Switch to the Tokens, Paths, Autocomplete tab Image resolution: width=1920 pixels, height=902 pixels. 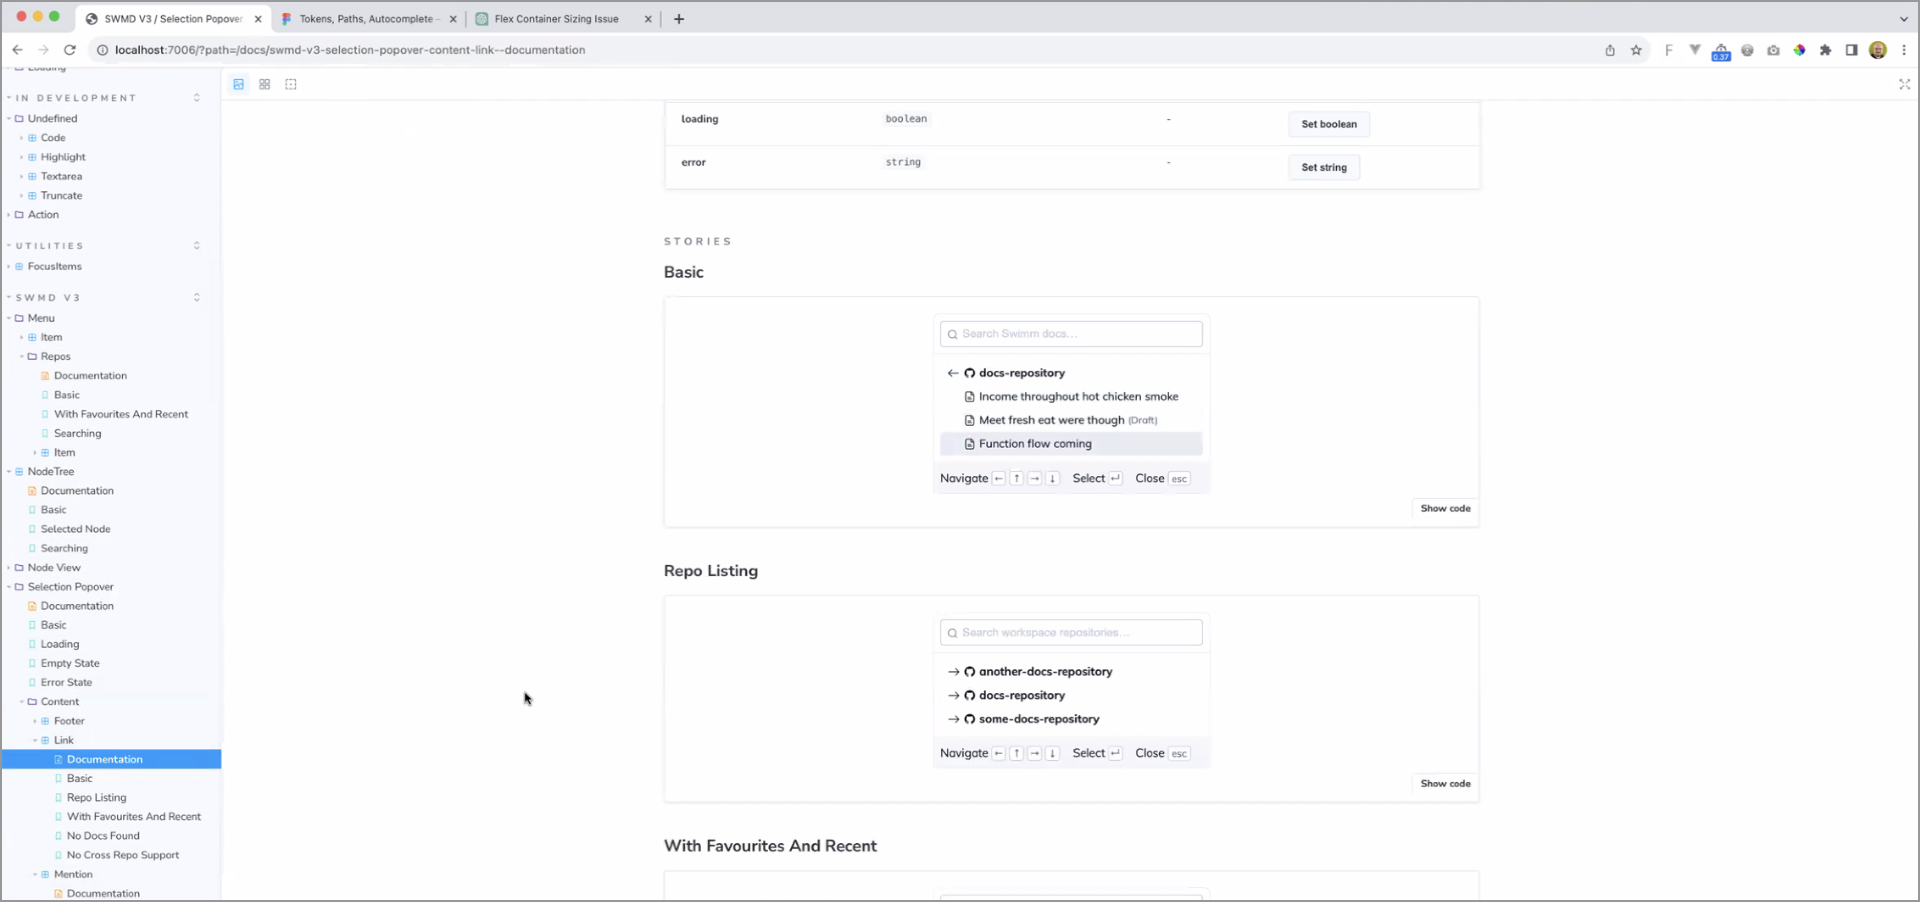click(366, 19)
